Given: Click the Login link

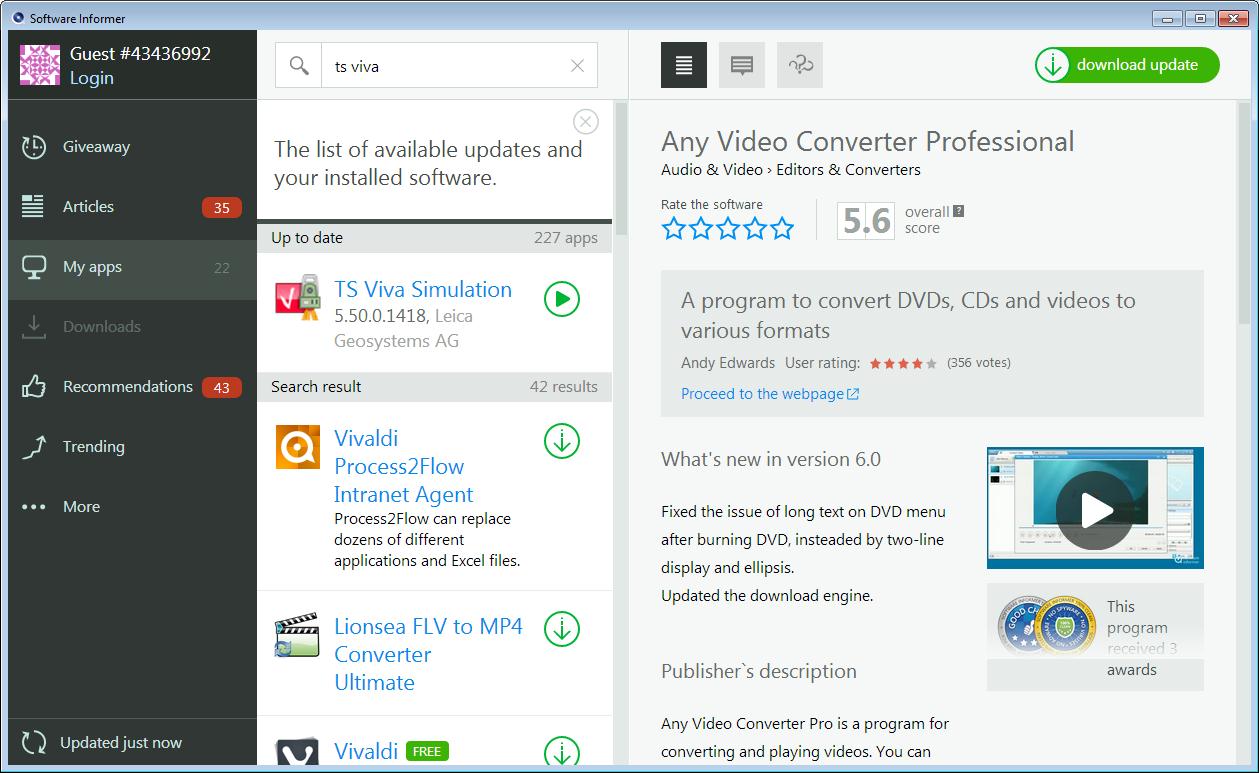Looking at the screenshot, I should [91, 78].
